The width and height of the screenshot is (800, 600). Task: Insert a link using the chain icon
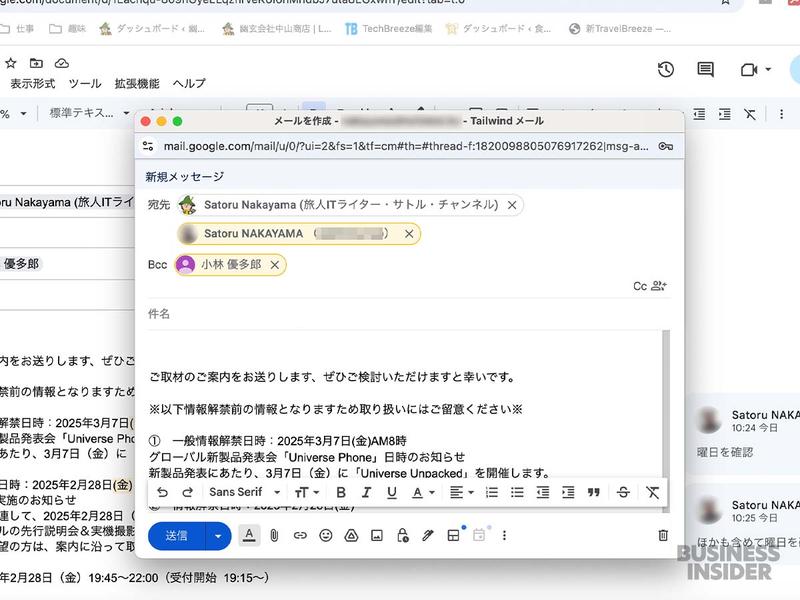[300, 535]
